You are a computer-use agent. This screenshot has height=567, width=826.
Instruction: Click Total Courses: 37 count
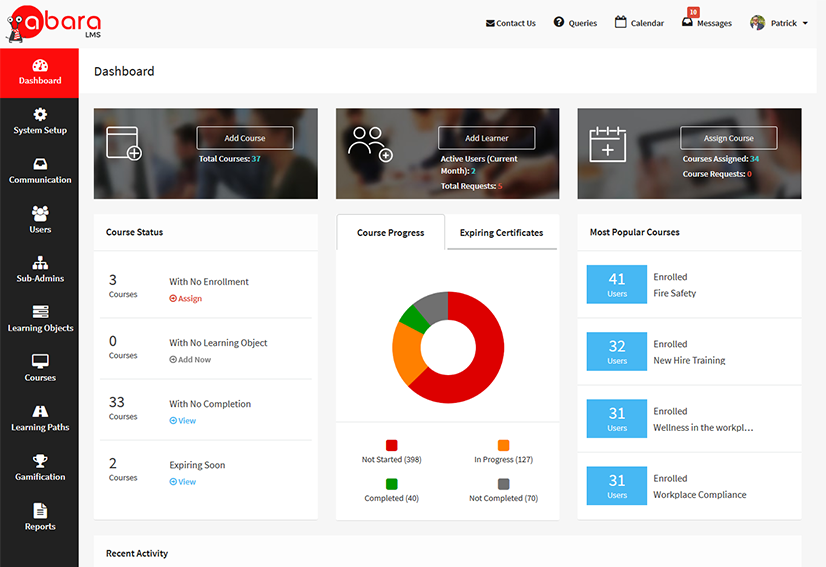click(230, 159)
